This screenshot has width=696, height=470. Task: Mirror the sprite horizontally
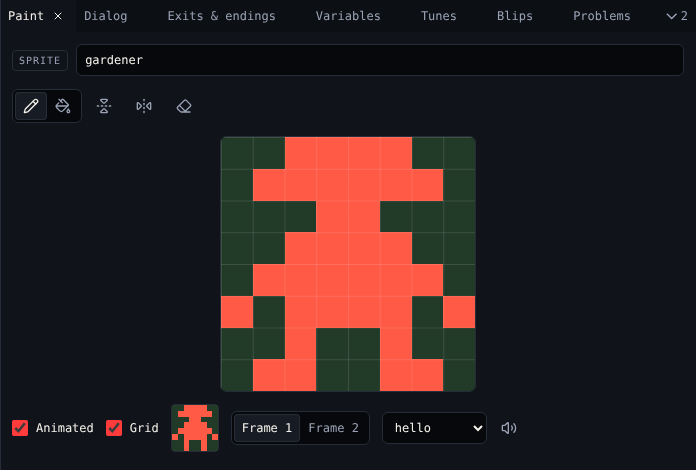pos(144,106)
